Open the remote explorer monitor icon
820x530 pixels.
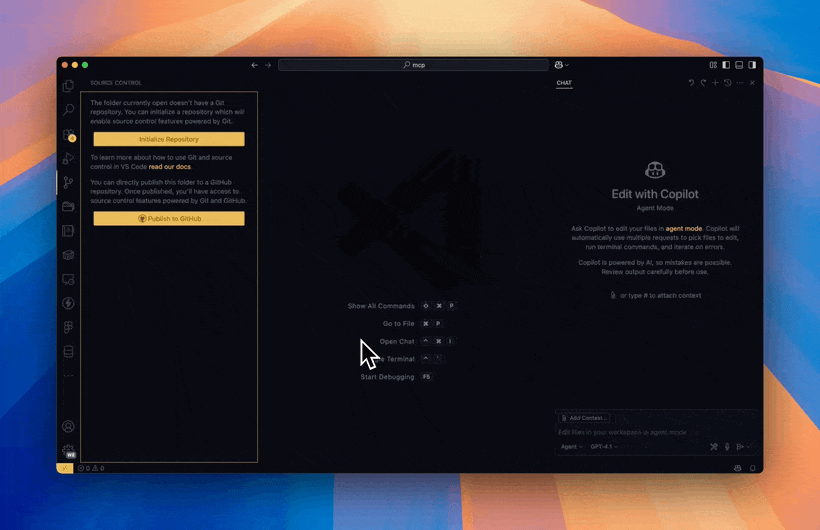68,279
